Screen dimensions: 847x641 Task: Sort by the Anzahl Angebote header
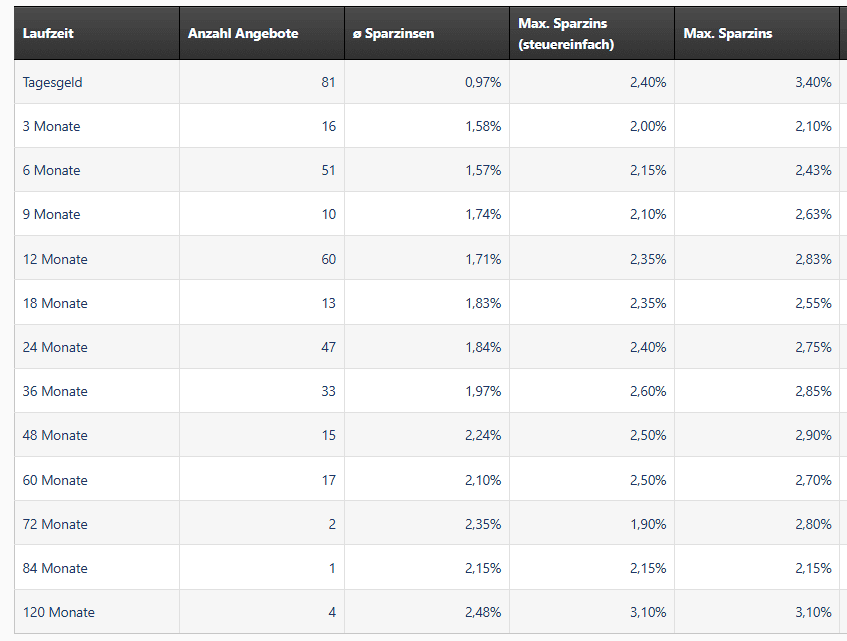coord(243,34)
